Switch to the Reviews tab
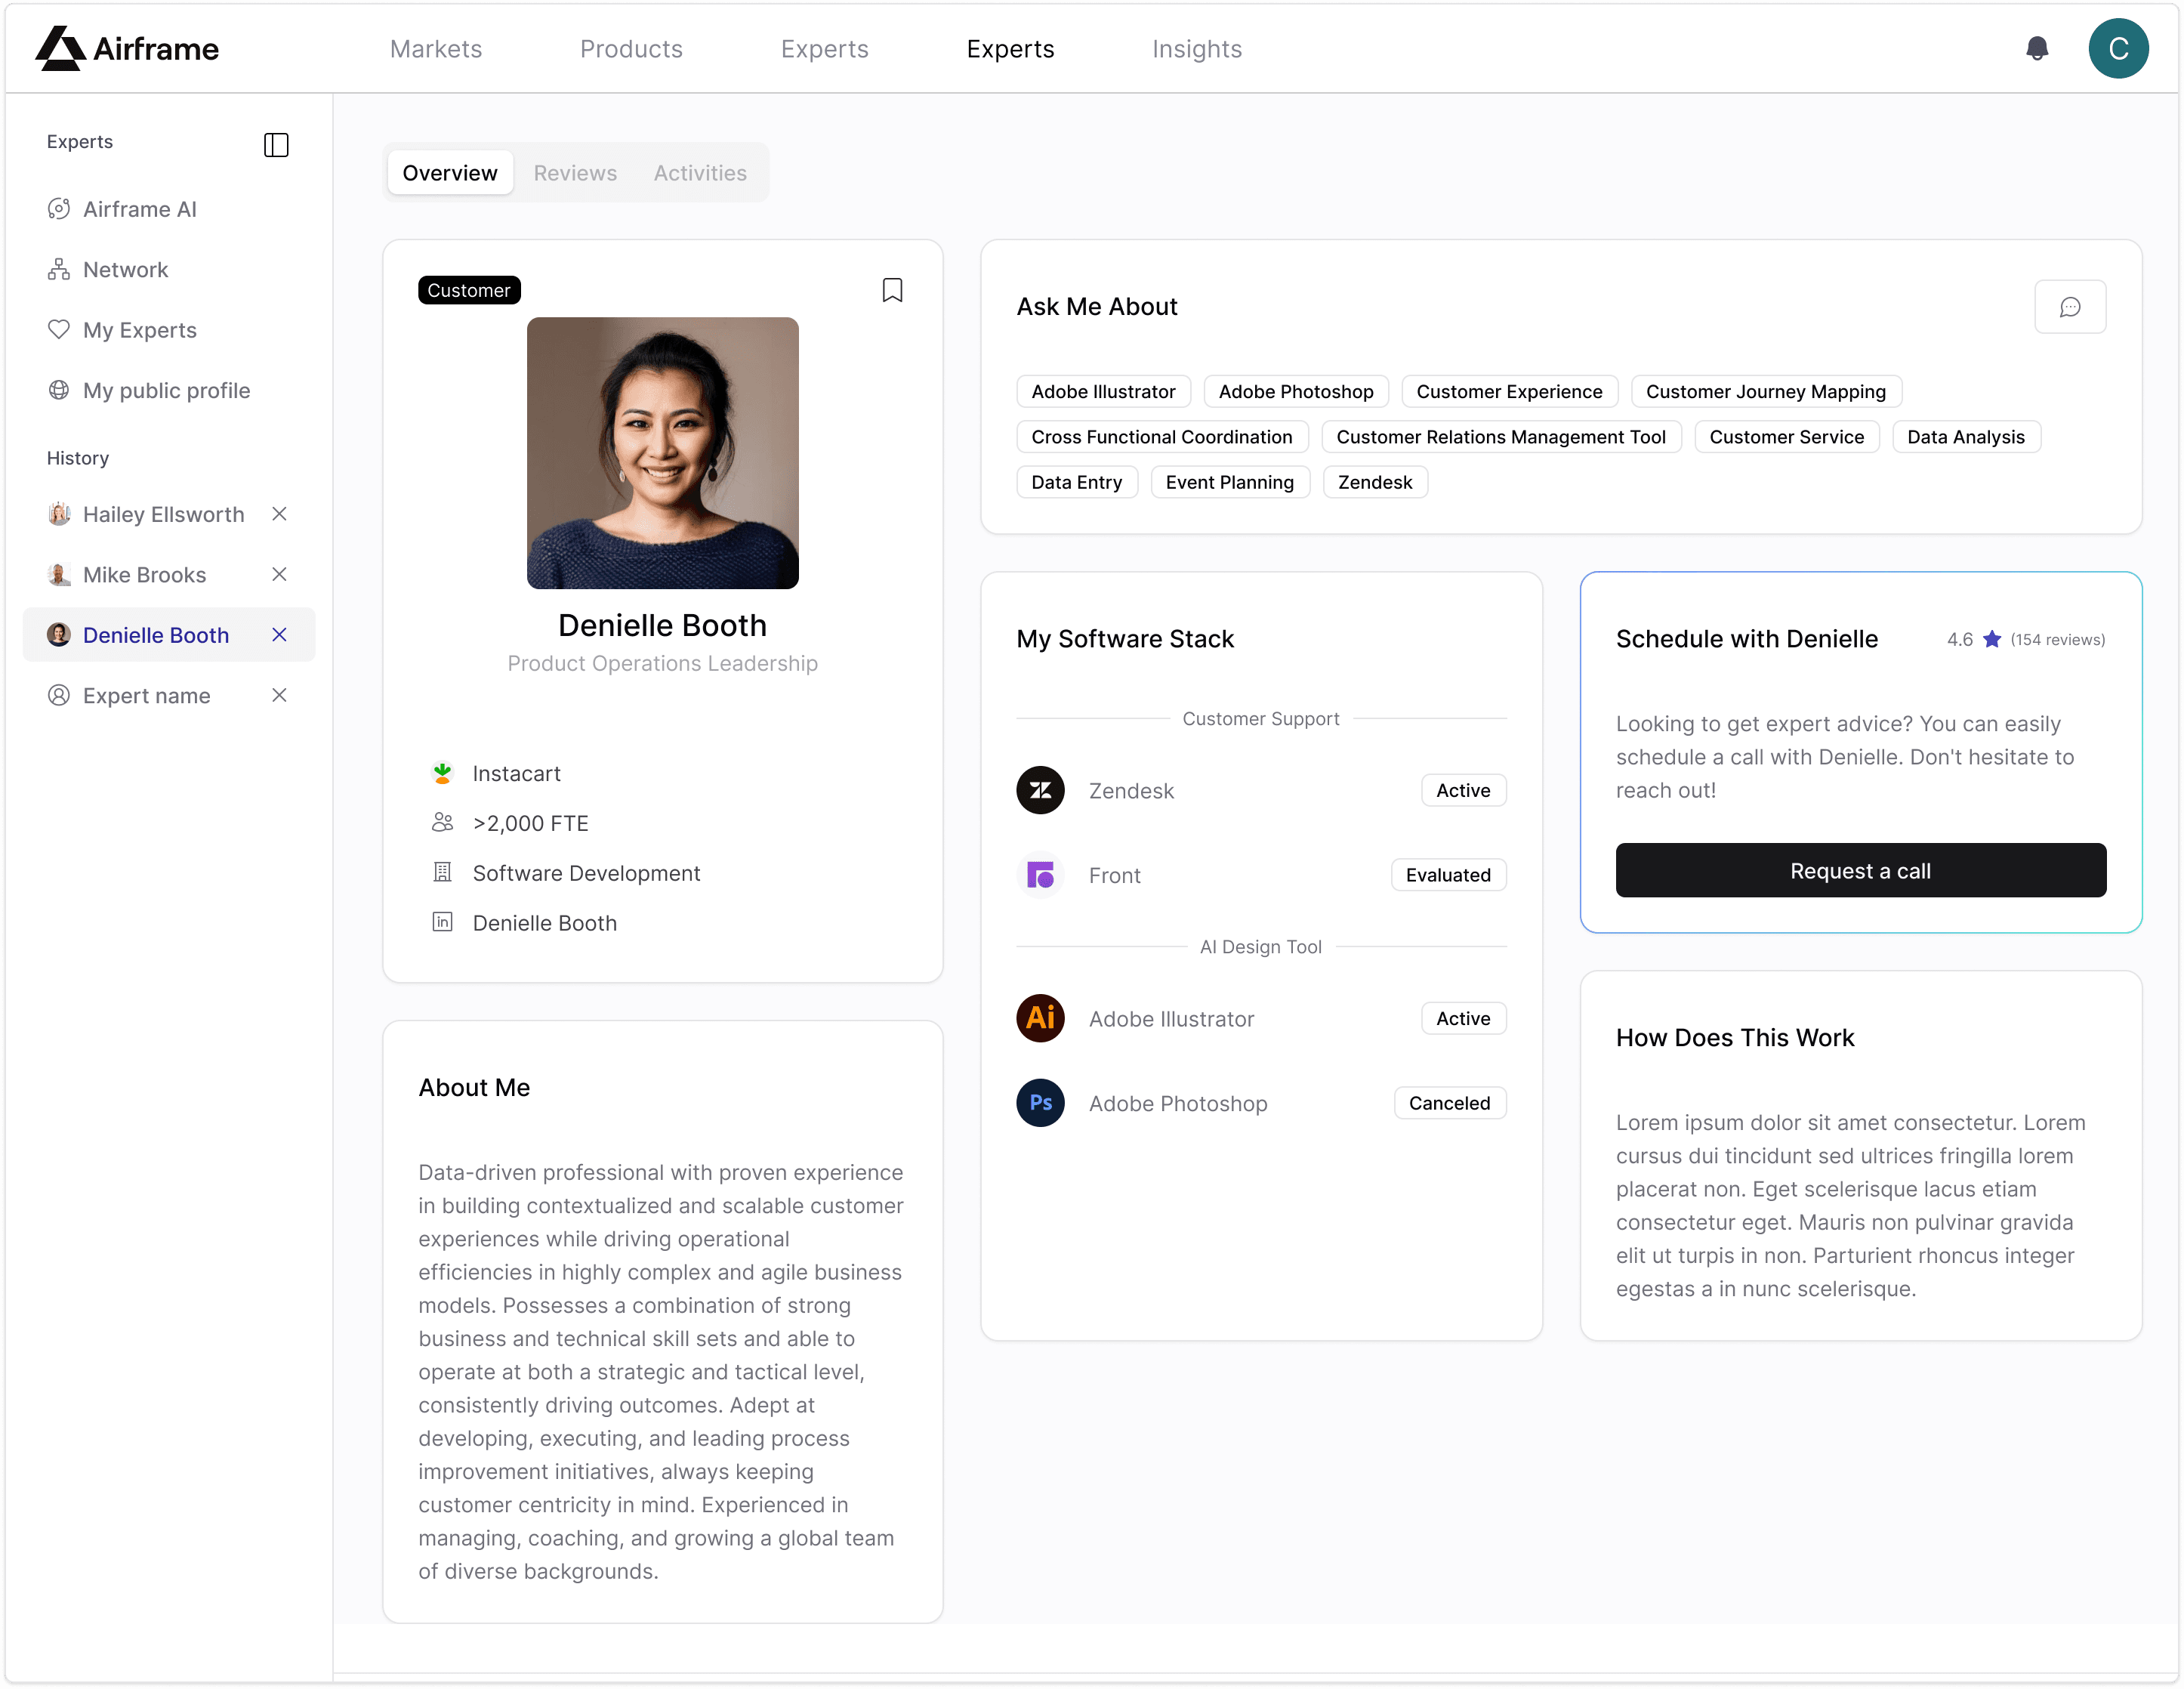Viewport: 2184px width, 1689px height. 575,173
